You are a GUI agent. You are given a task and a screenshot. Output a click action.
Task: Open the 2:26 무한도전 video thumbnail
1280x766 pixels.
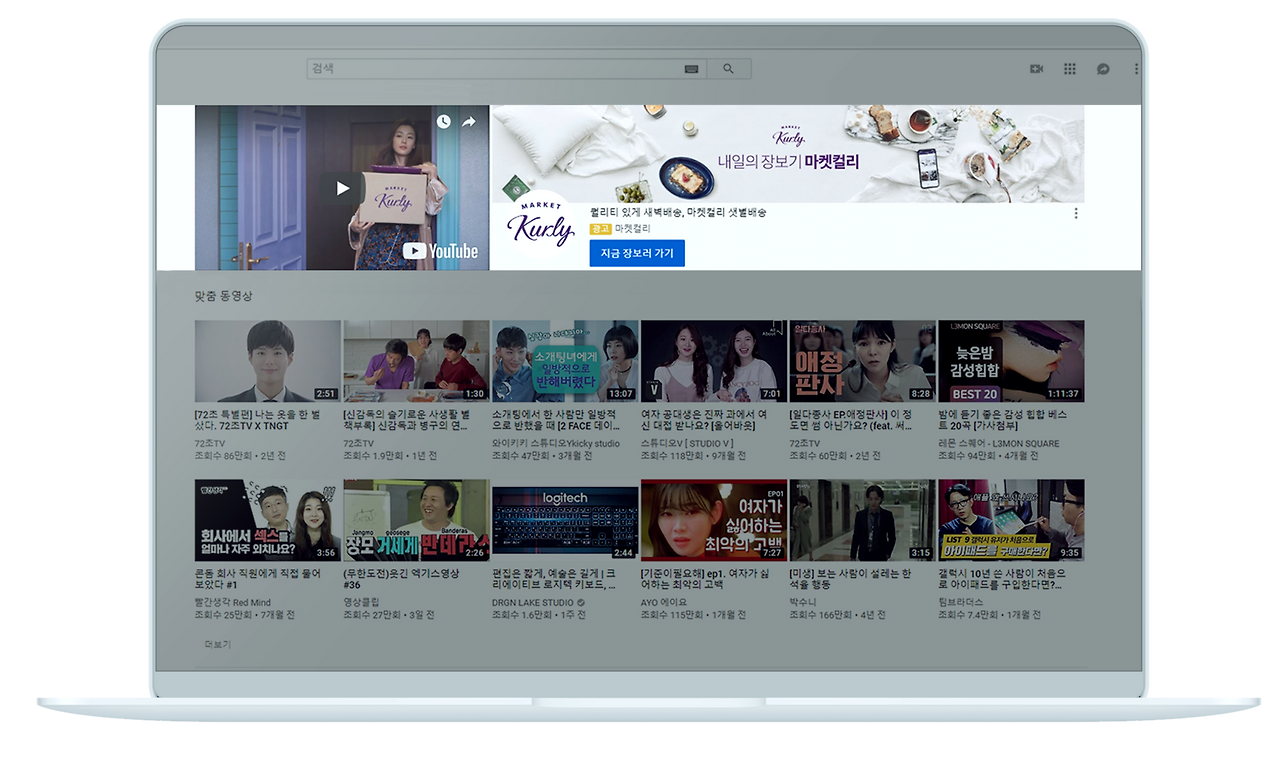pyautogui.click(x=416, y=520)
